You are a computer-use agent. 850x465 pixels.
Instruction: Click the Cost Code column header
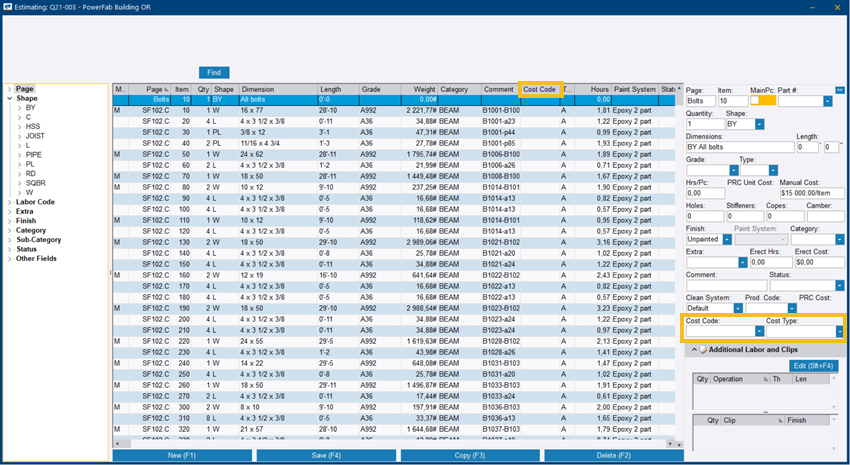pyautogui.click(x=540, y=89)
